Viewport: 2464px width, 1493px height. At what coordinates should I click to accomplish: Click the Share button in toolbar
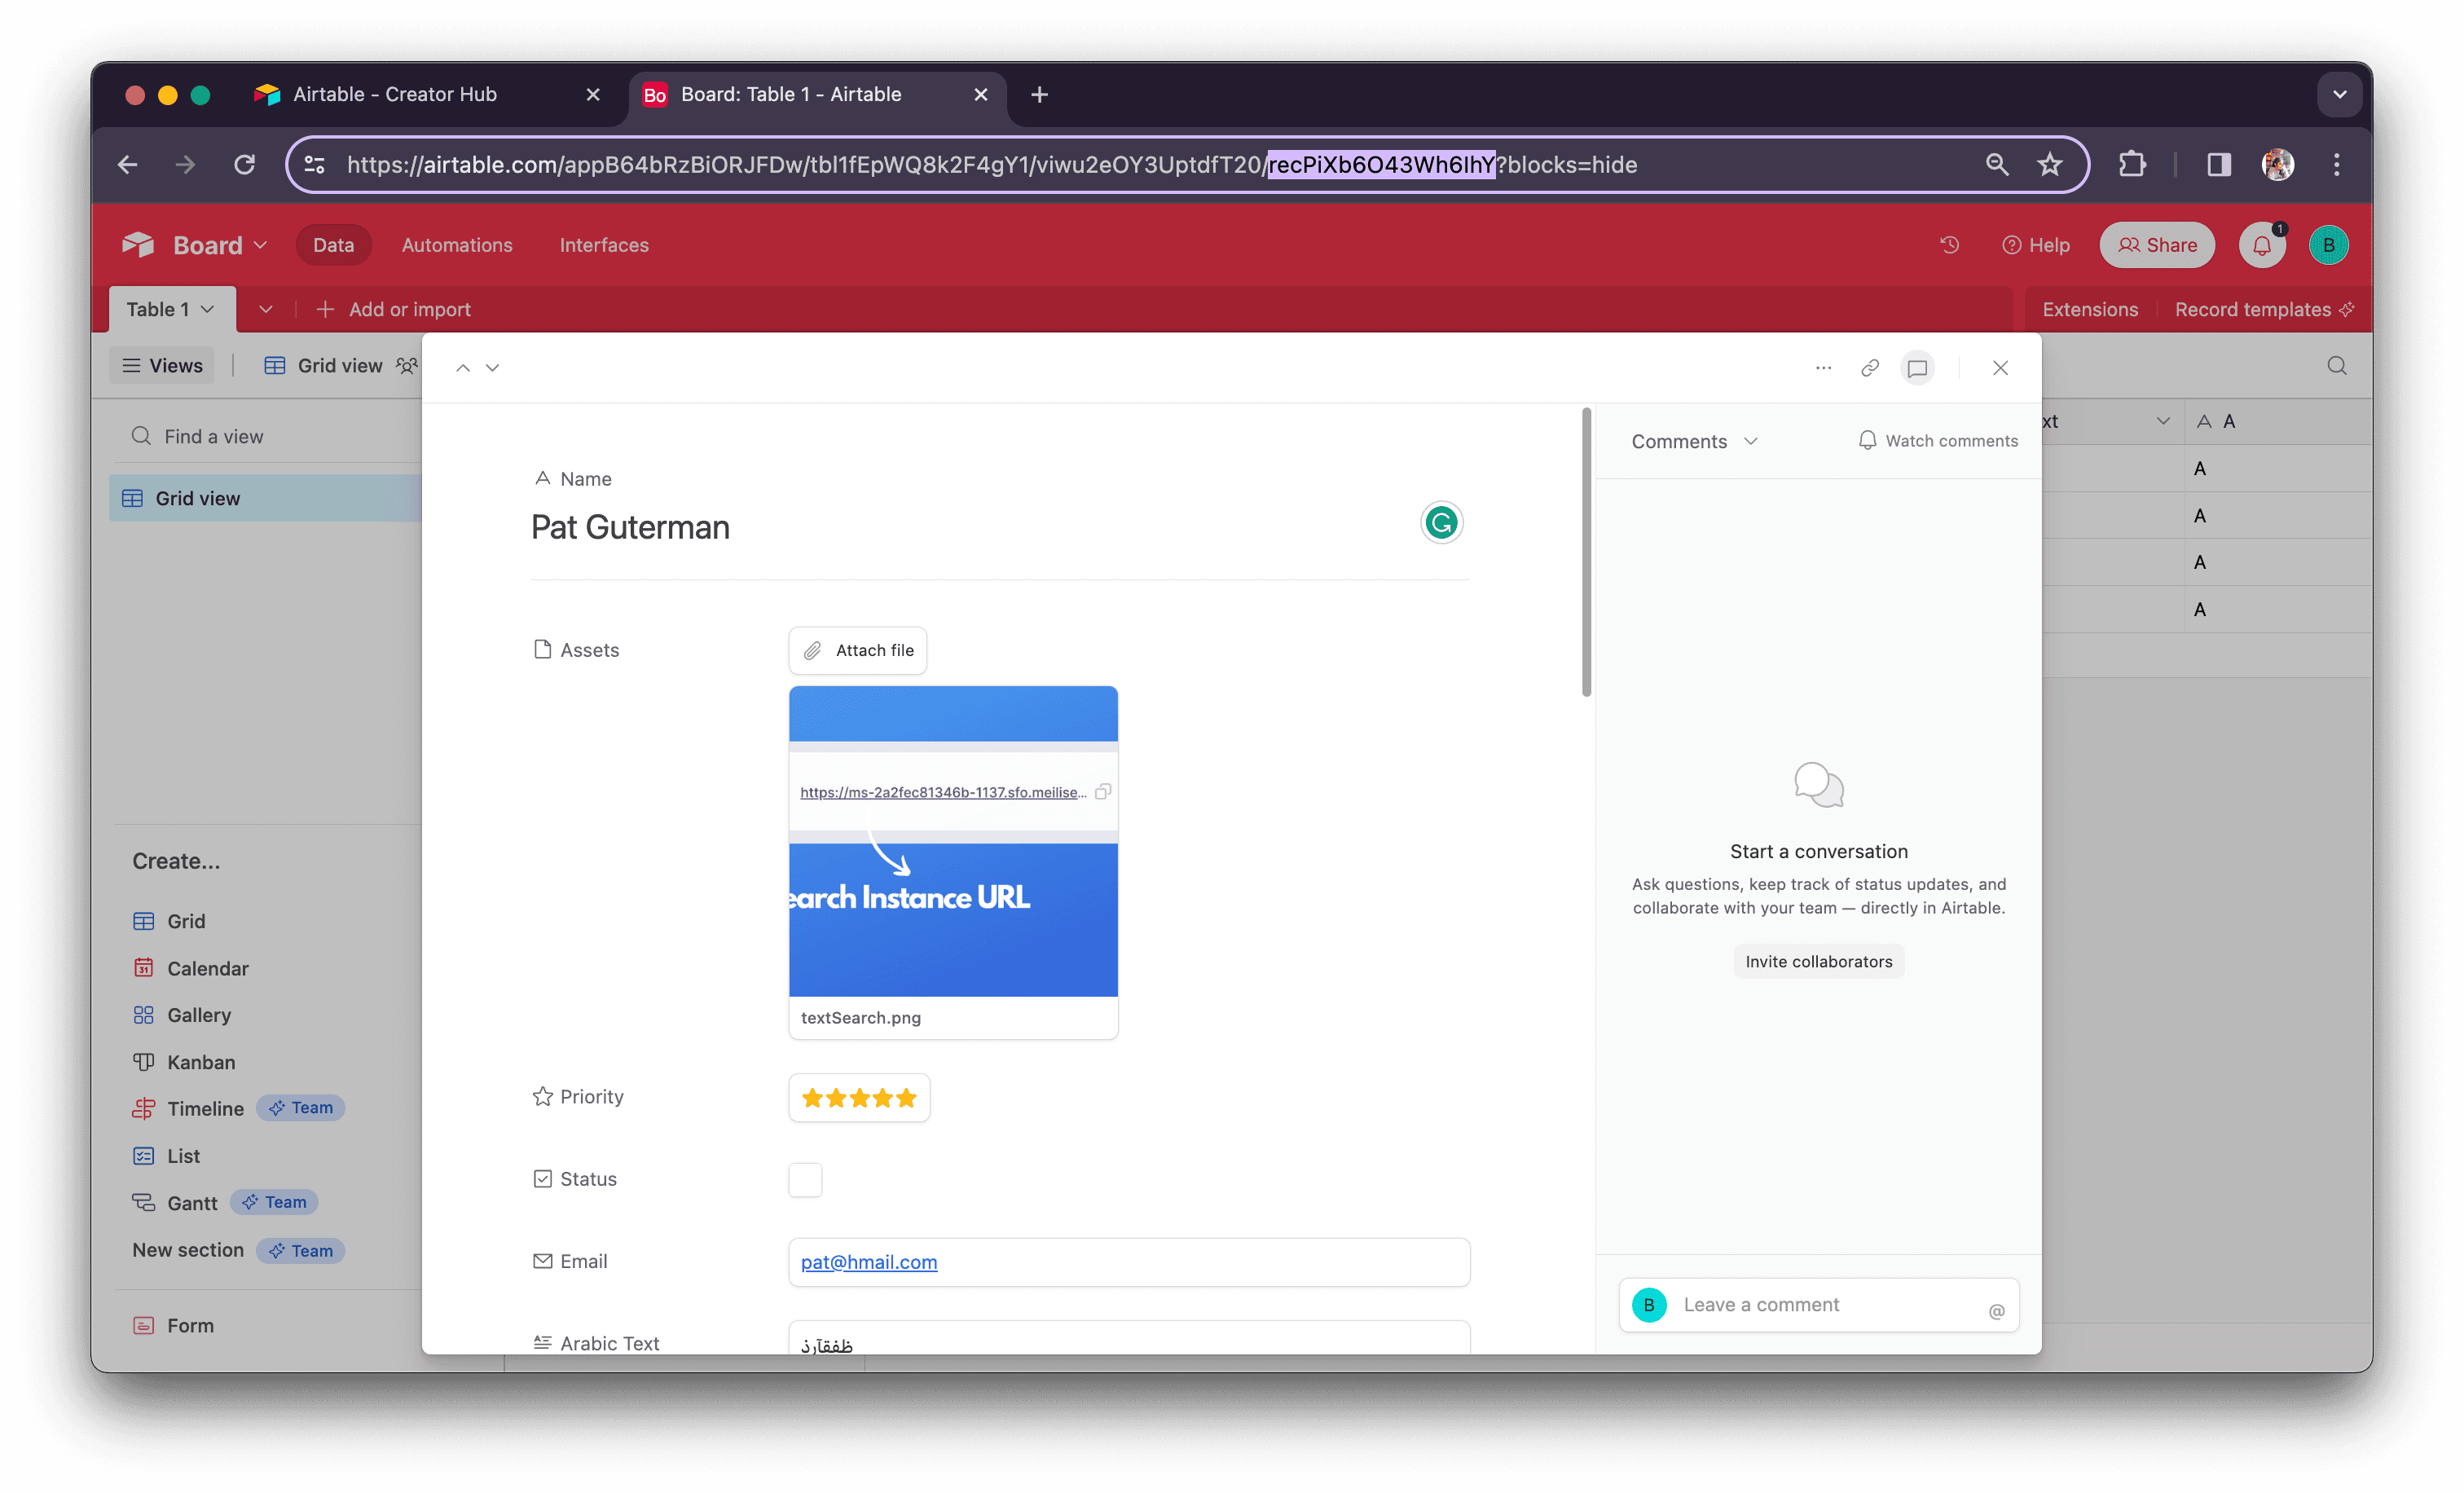[2156, 244]
